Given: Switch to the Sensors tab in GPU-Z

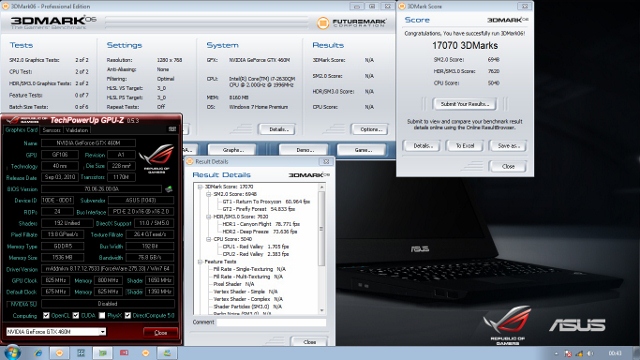Looking at the screenshot, I should tap(52, 130).
